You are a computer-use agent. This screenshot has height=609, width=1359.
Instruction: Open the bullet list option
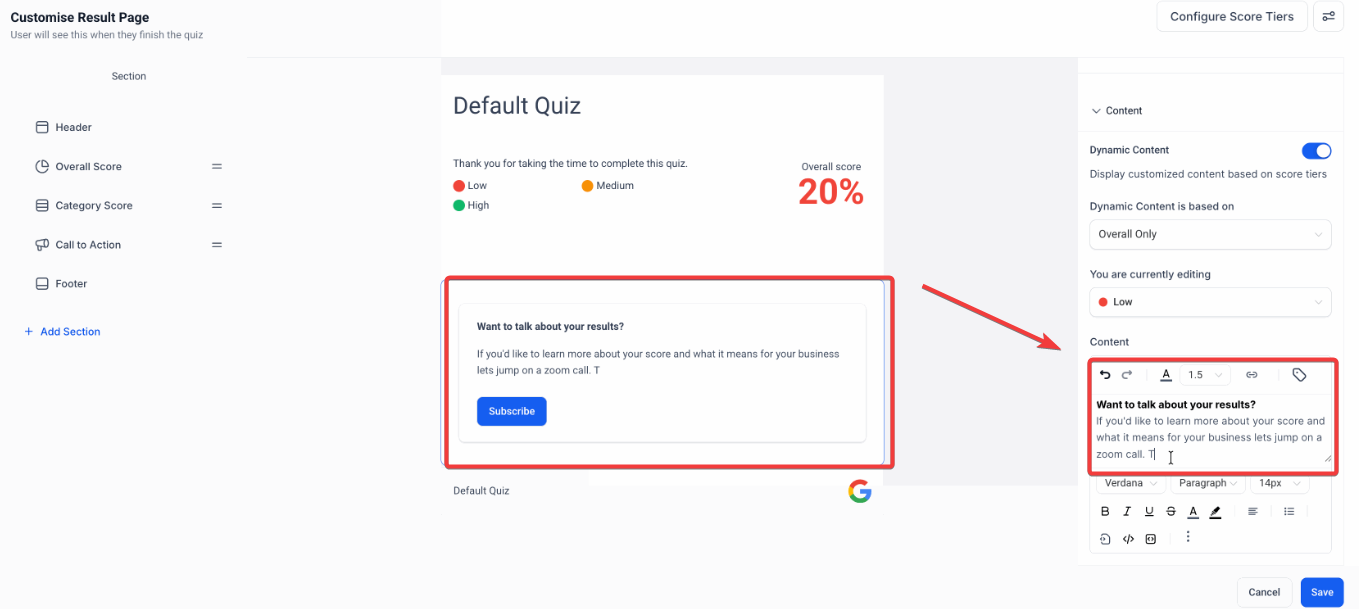pyautogui.click(x=1289, y=511)
